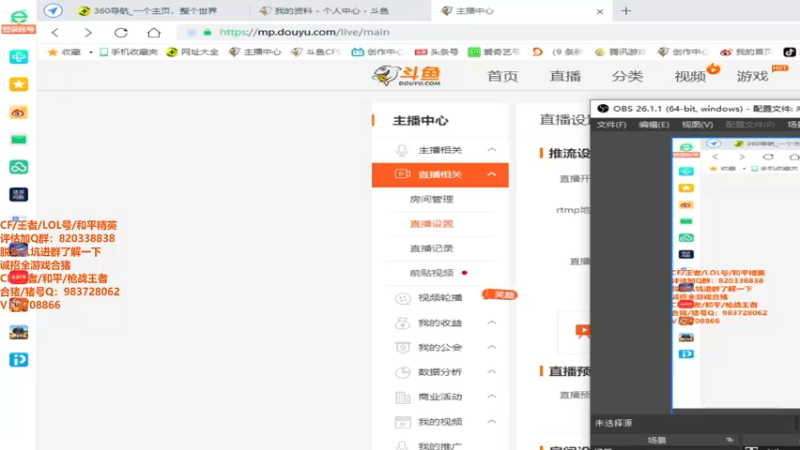Go to 游戏 in Douyu navigation

[752, 76]
